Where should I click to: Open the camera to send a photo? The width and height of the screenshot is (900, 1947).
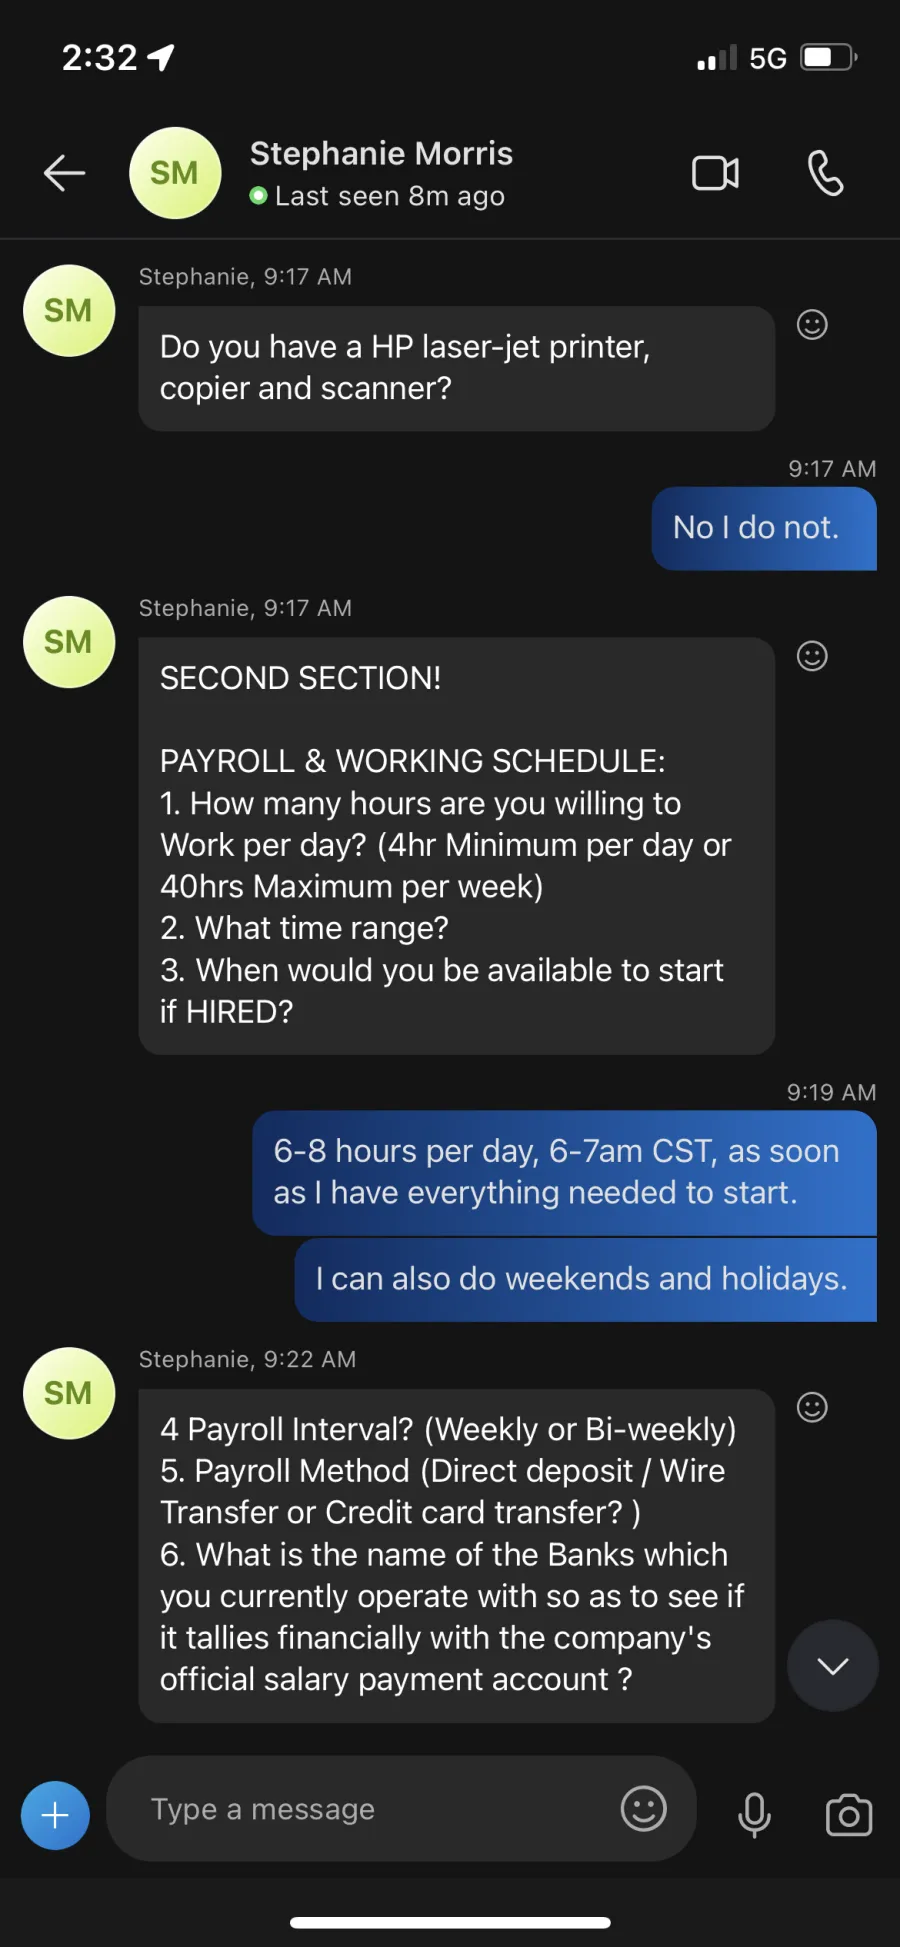coord(849,1814)
